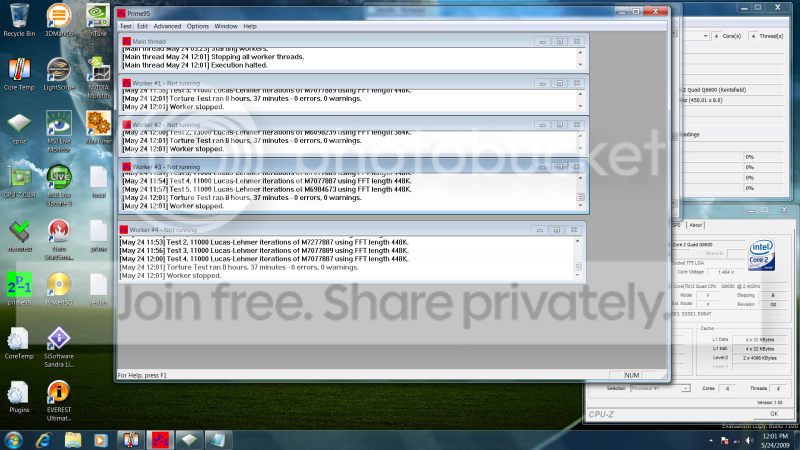
Task: Open the CoreTemp settings file icon
Action: point(19,343)
